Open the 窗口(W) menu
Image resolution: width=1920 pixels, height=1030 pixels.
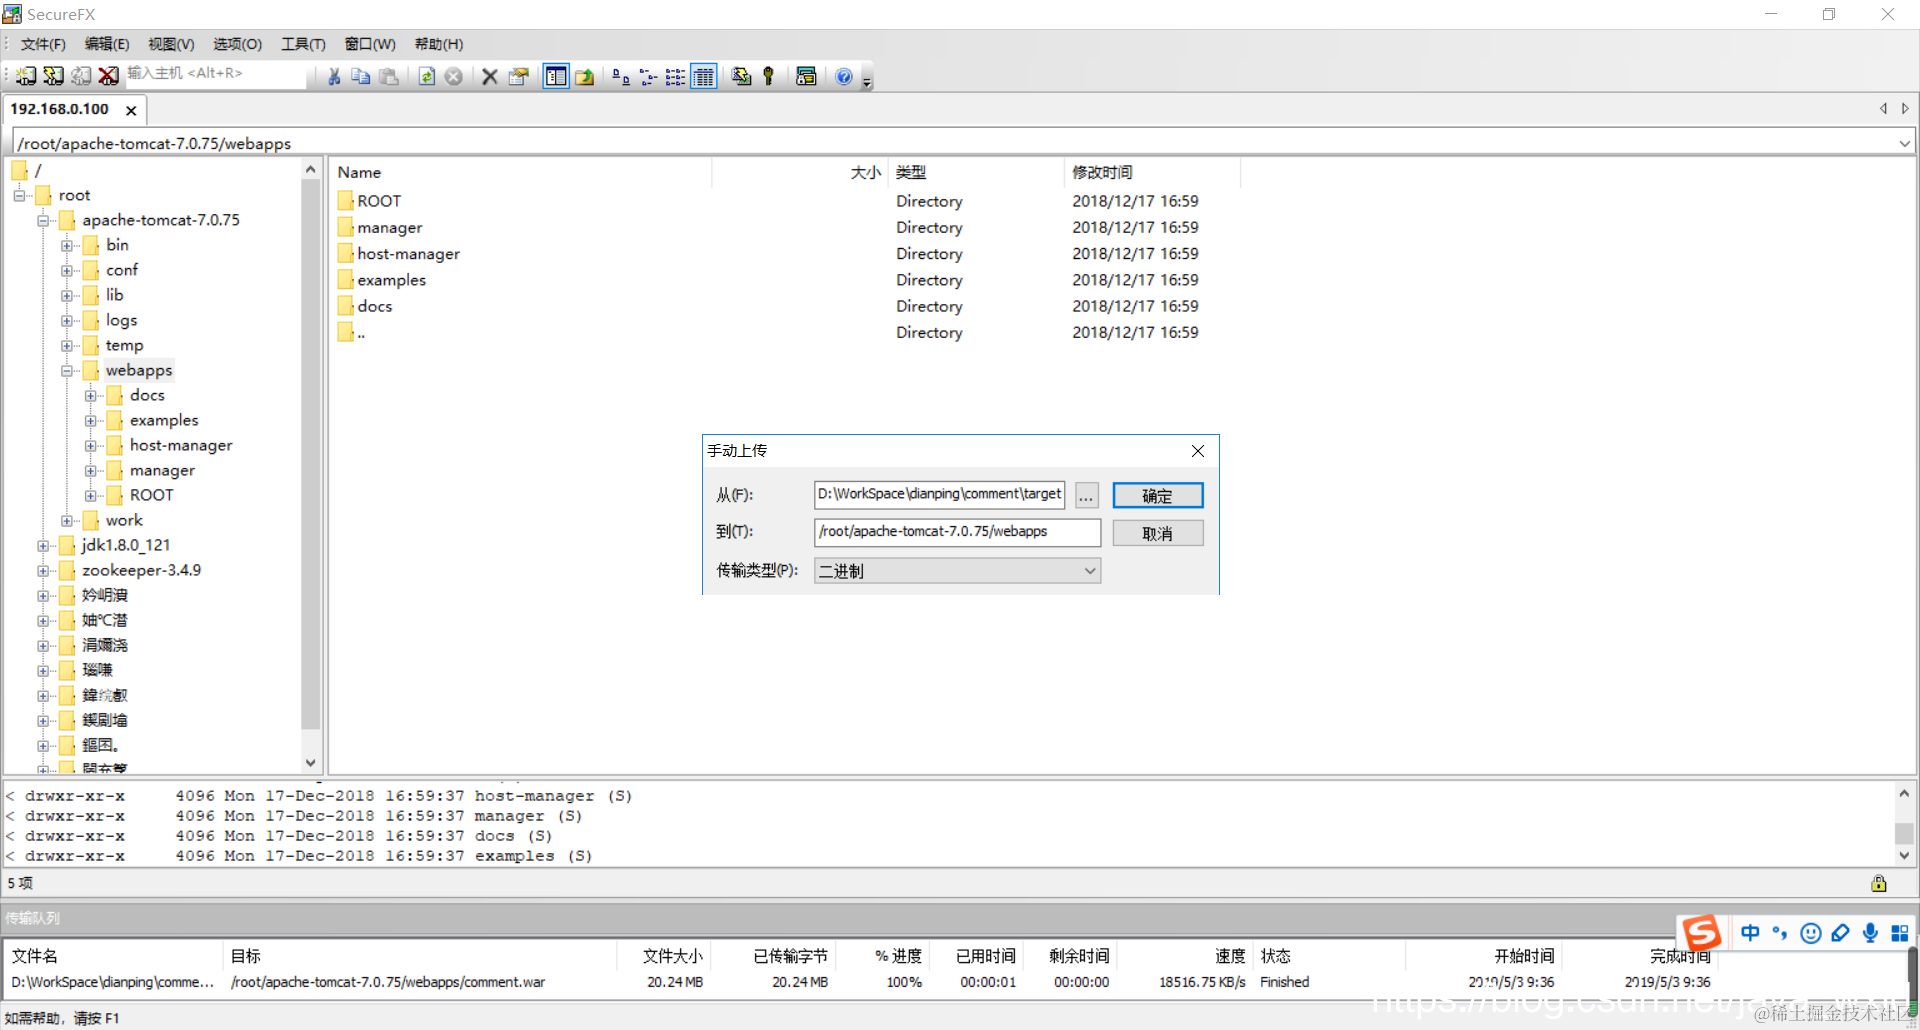(x=370, y=44)
